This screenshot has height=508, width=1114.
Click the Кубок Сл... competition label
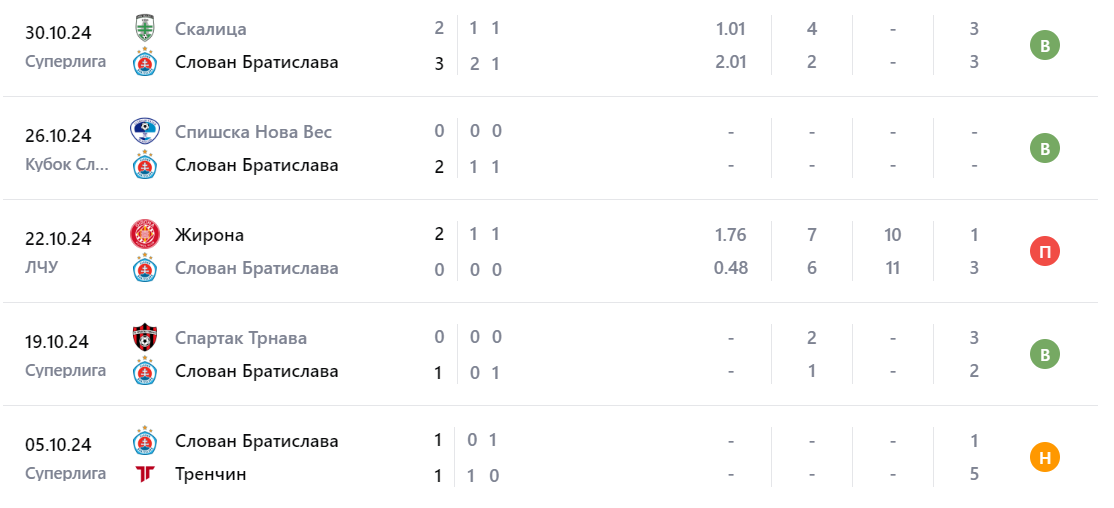coord(67,165)
